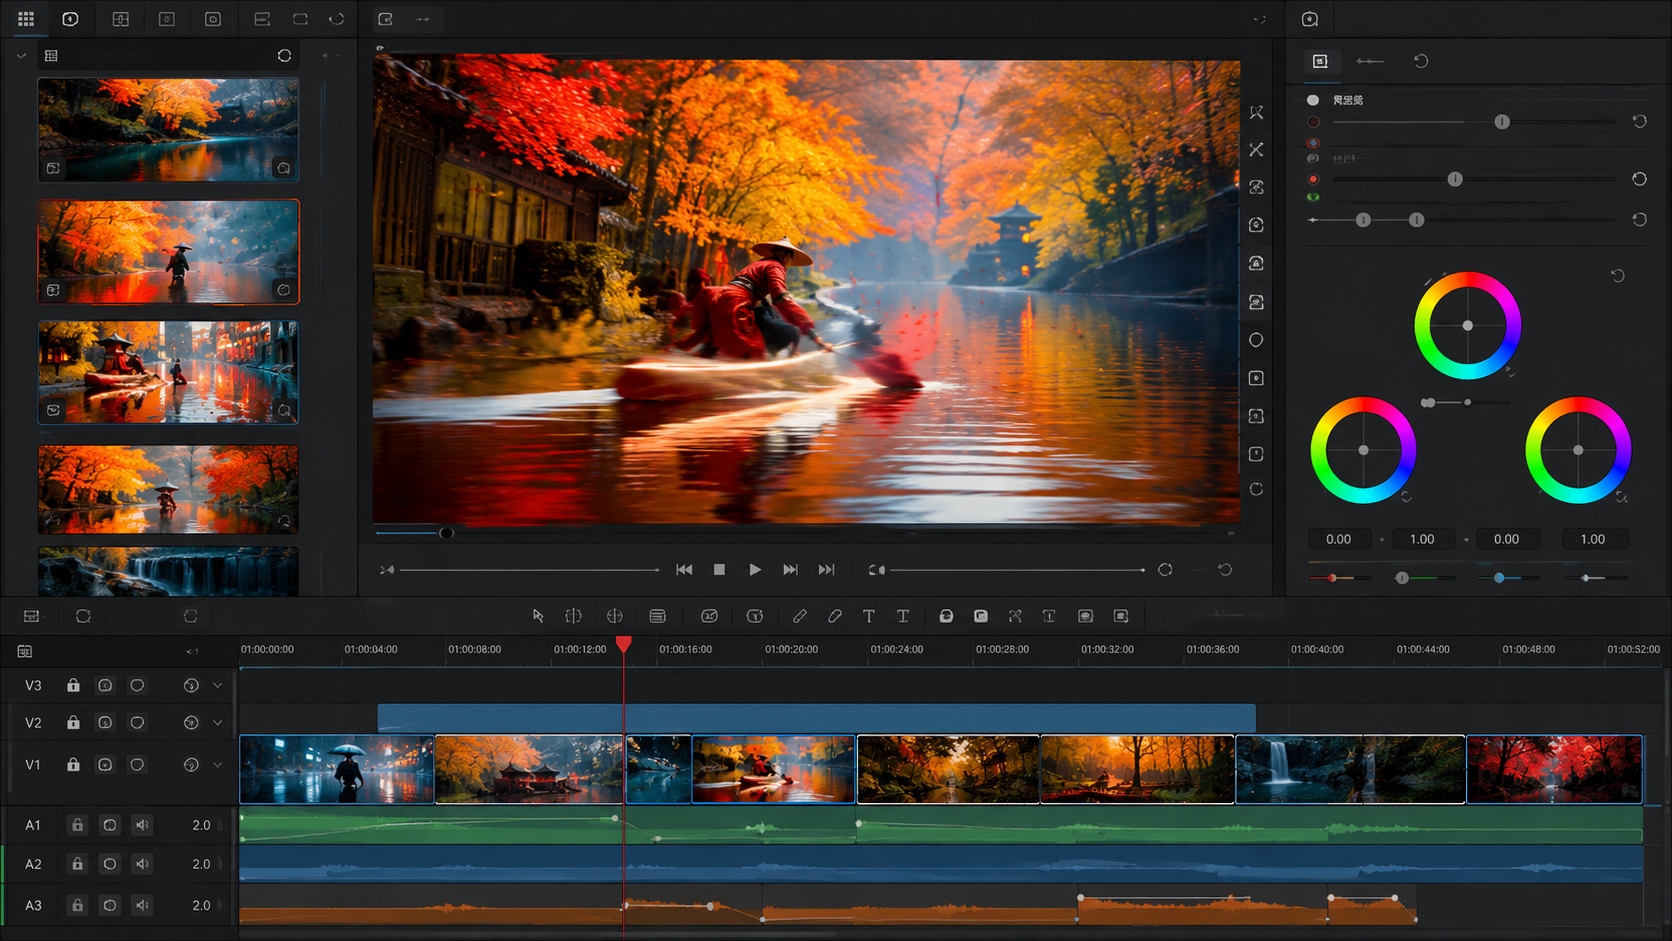Lock the V3 video track
1672x941 pixels.
73,685
